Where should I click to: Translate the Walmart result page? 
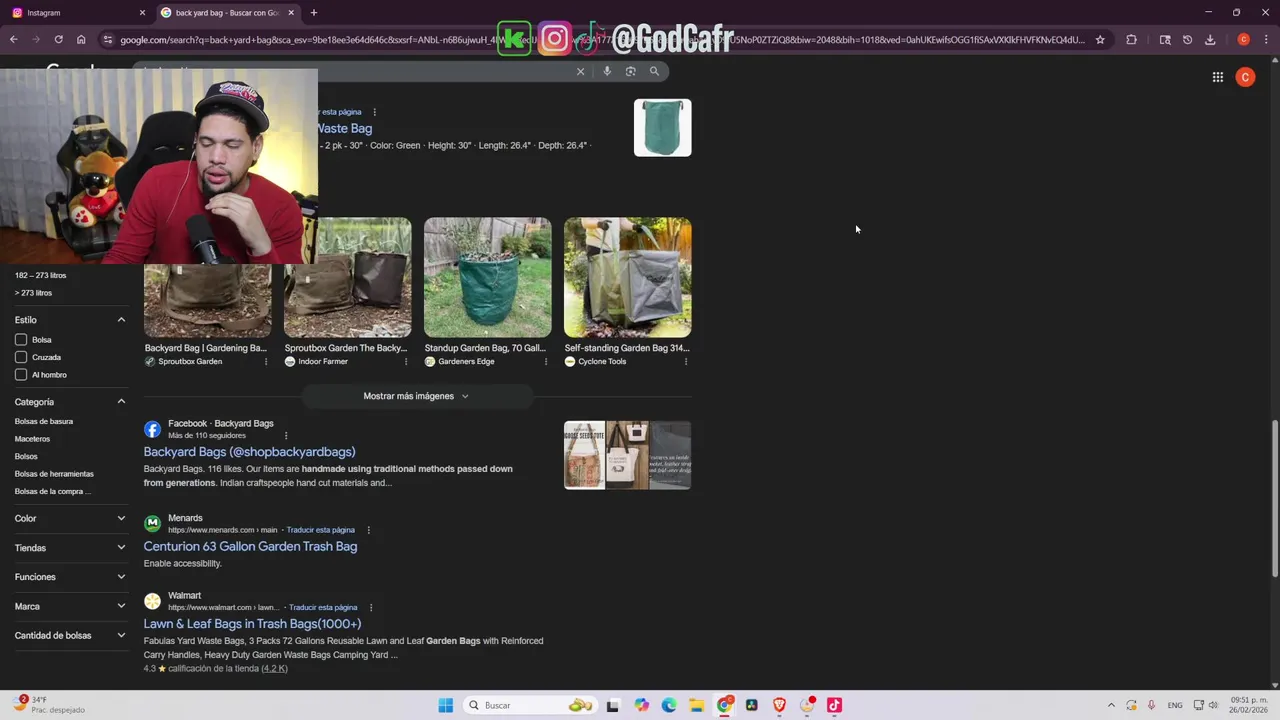[x=323, y=607]
